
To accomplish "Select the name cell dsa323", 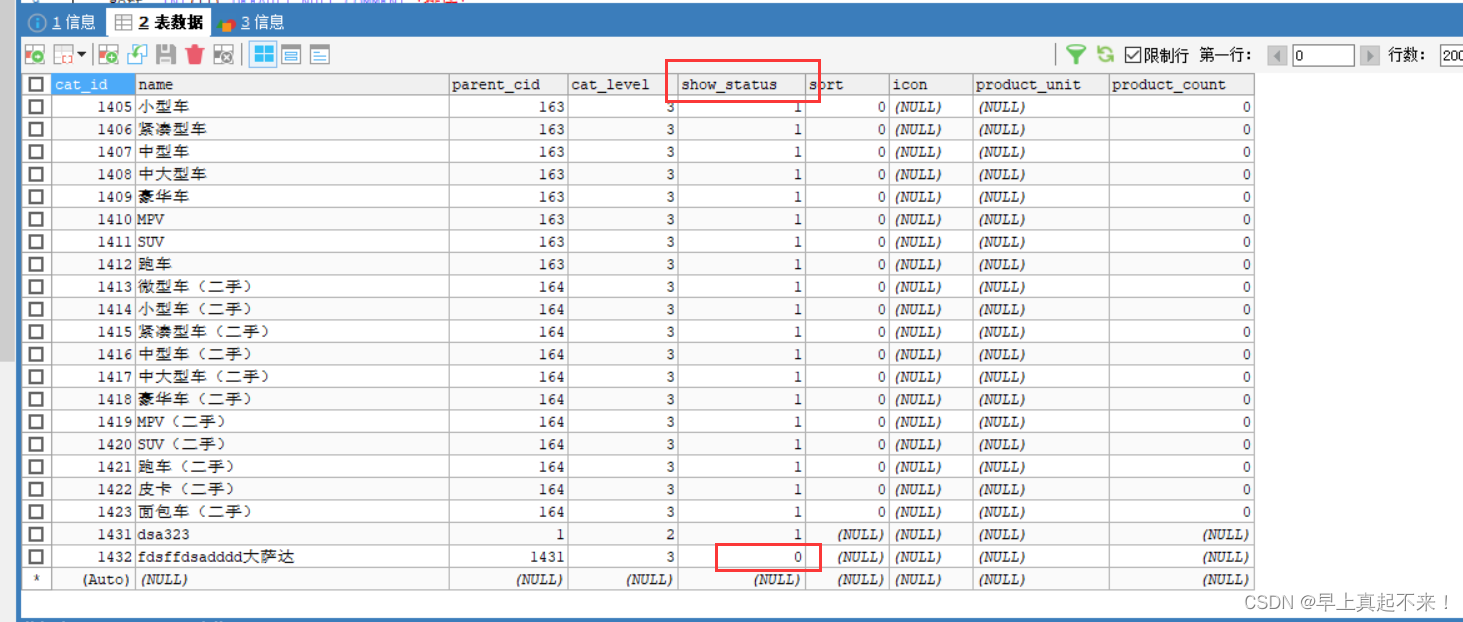I will pos(292,534).
